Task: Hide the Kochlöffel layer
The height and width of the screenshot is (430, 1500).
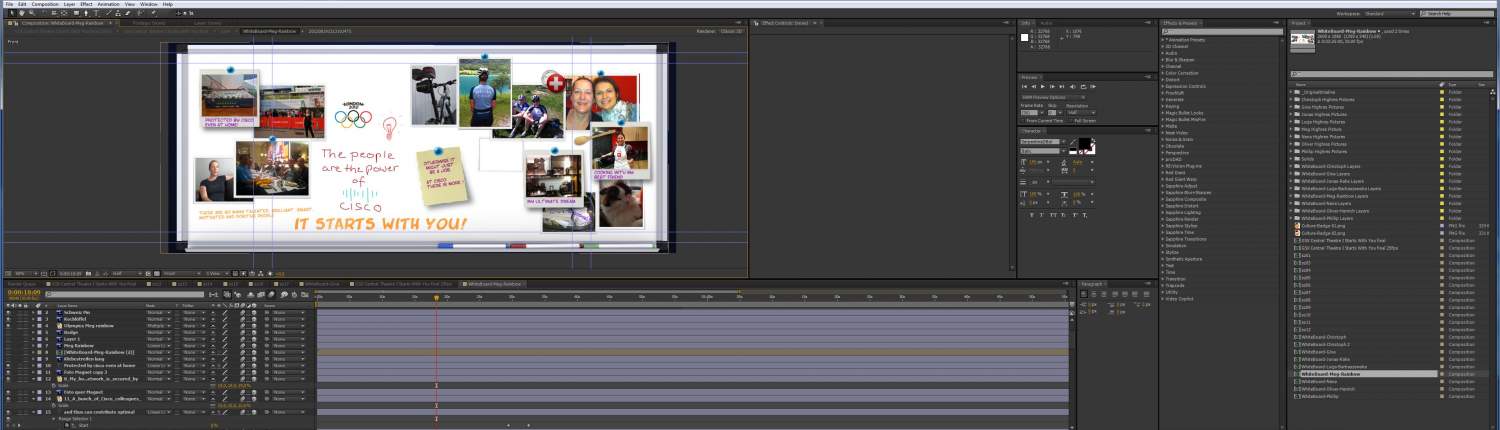Action: (8, 319)
